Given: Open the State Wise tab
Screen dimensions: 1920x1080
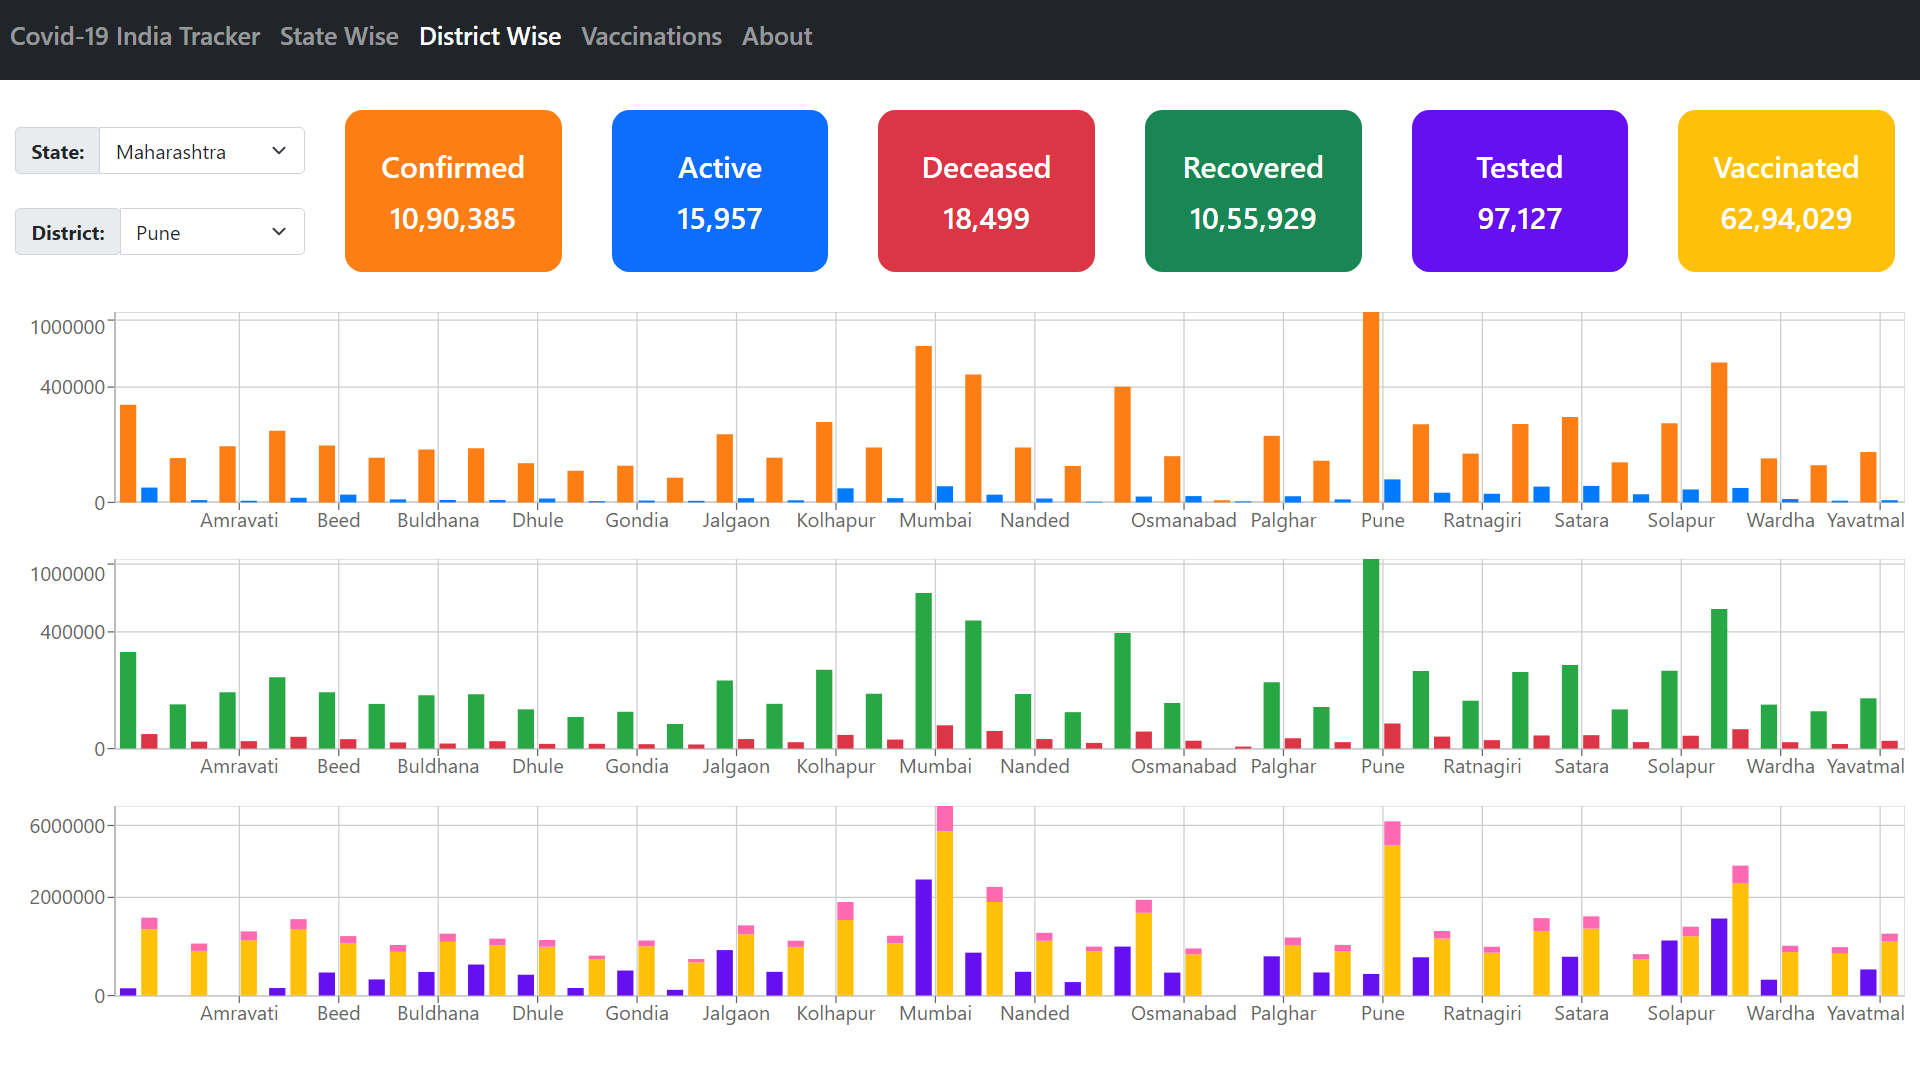Looking at the screenshot, I should (339, 37).
